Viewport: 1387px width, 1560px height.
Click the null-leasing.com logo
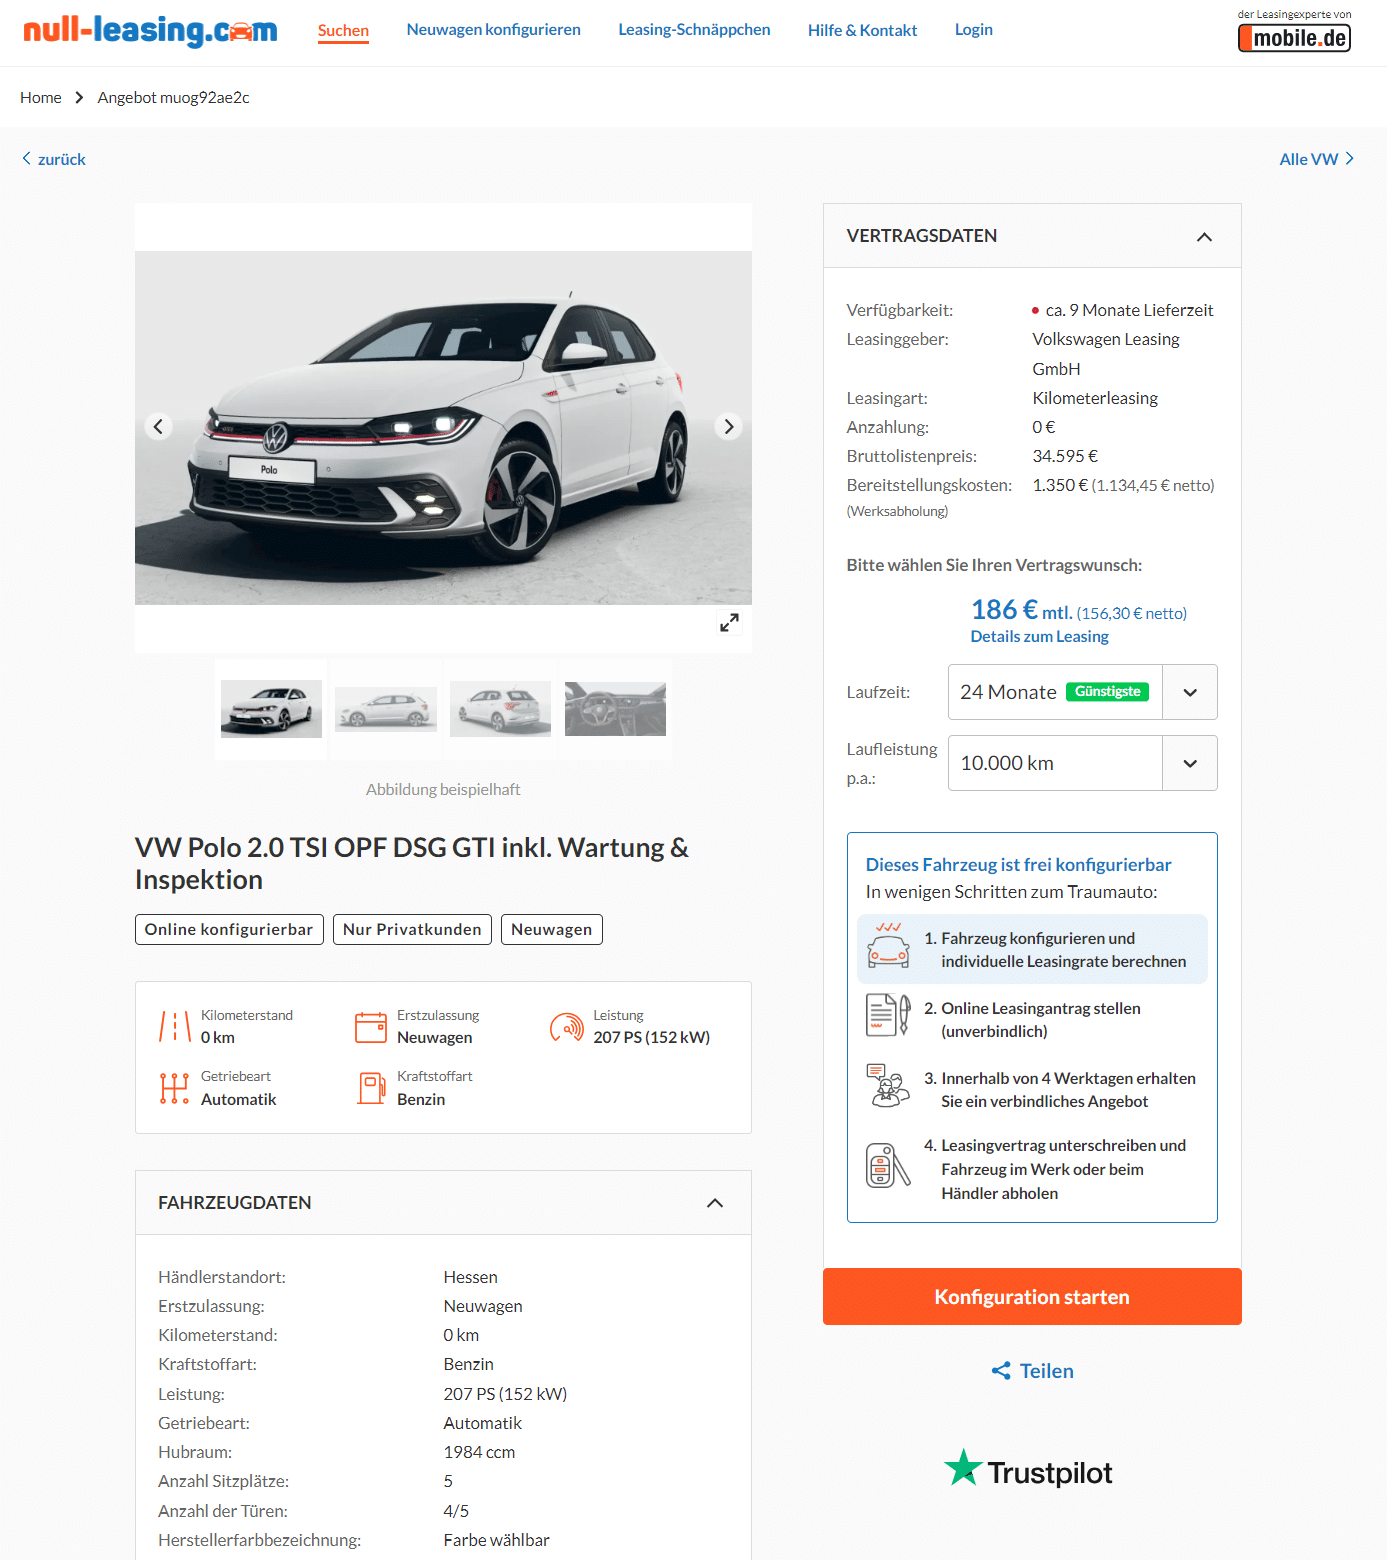150,31
